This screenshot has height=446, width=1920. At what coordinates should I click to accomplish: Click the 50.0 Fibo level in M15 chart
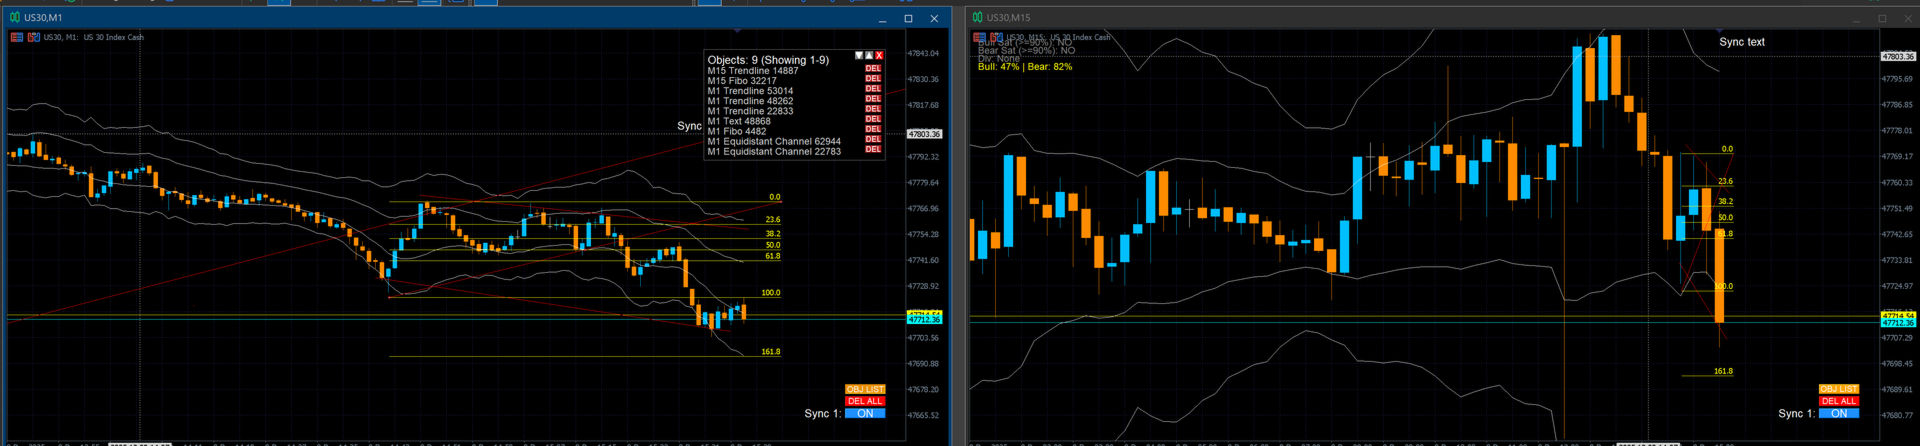pos(1725,217)
